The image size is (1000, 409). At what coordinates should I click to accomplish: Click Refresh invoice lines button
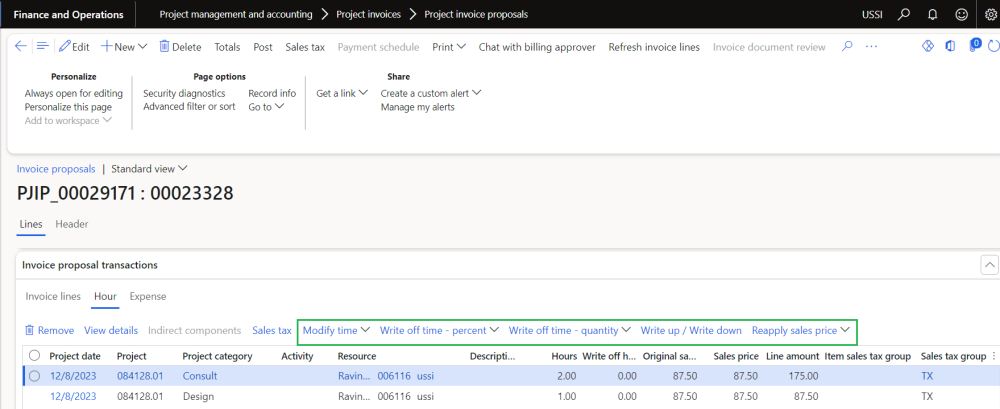click(654, 47)
